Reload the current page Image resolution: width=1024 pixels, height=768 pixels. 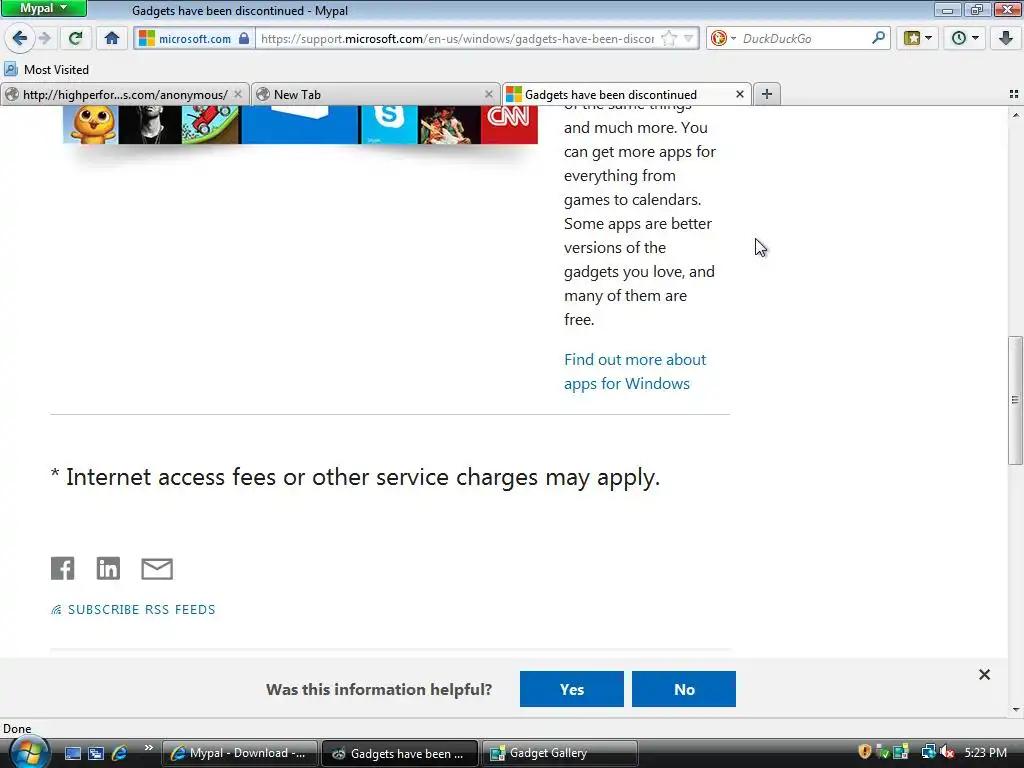tap(75, 39)
